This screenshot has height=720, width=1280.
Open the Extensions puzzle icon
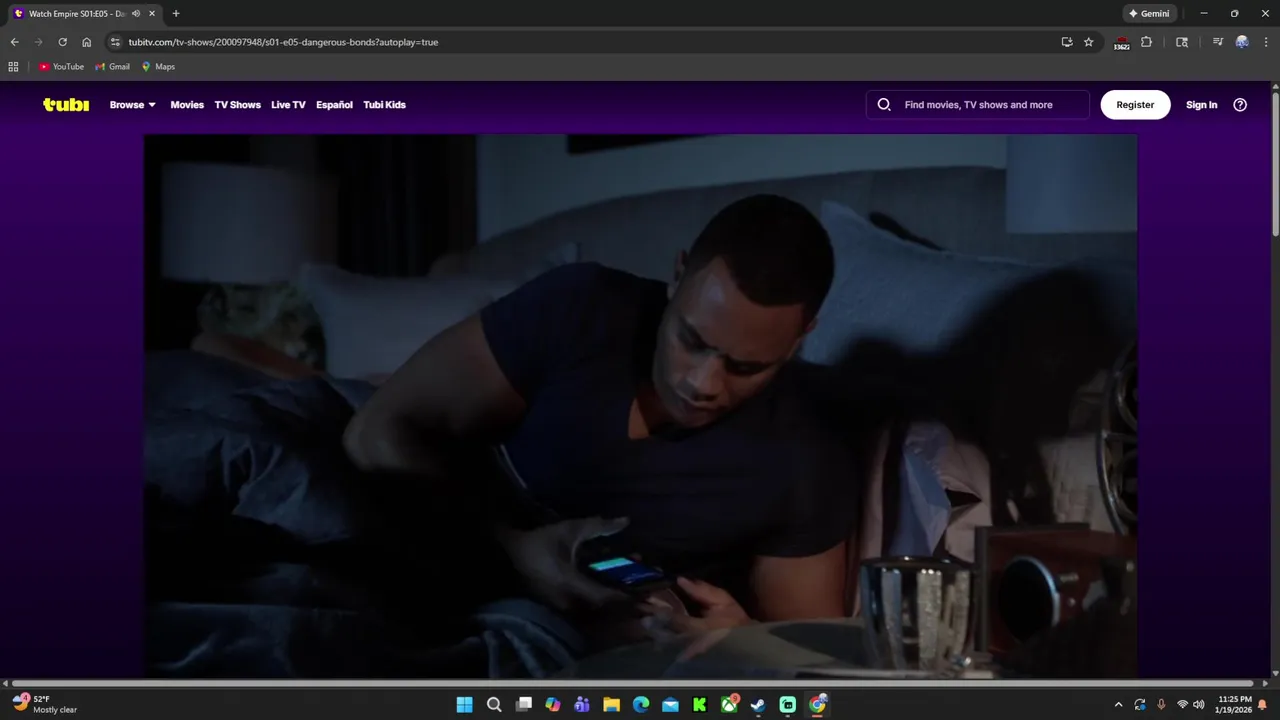1147,42
